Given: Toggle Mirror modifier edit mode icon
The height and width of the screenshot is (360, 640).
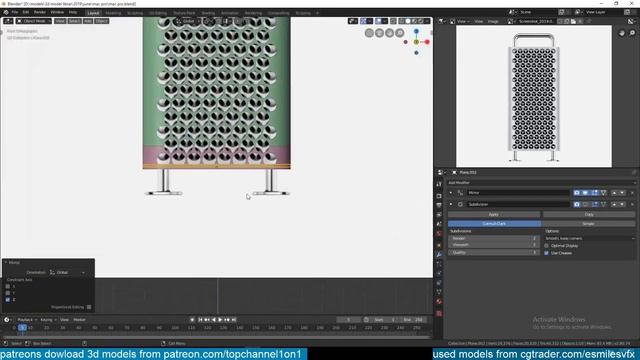Looking at the screenshot, I should 594,193.
